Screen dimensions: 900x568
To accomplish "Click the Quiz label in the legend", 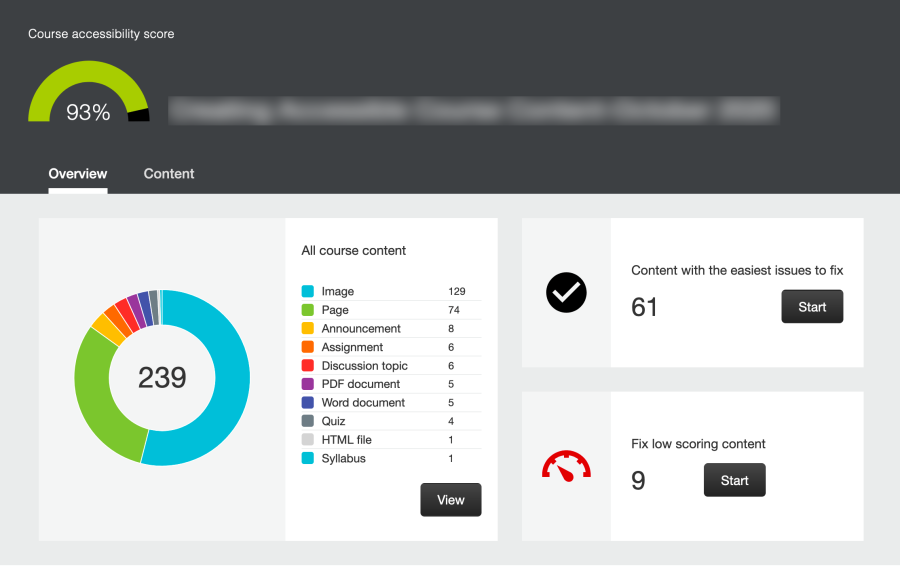I will pyautogui.click(x=333, y=421).
